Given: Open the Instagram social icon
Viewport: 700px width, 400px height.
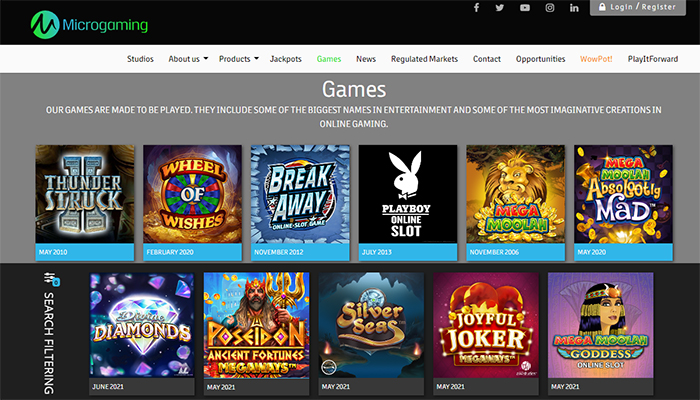Looking at the screenshot, I should [x=550, y=8].
